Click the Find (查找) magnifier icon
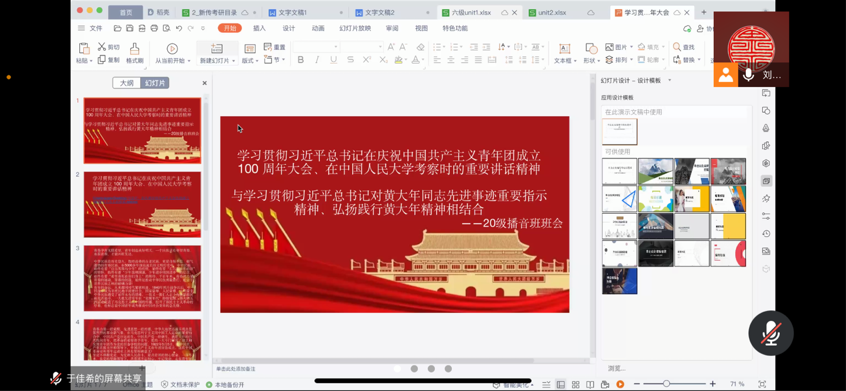The width and height of the screenshot is (846, 391). 677,47
